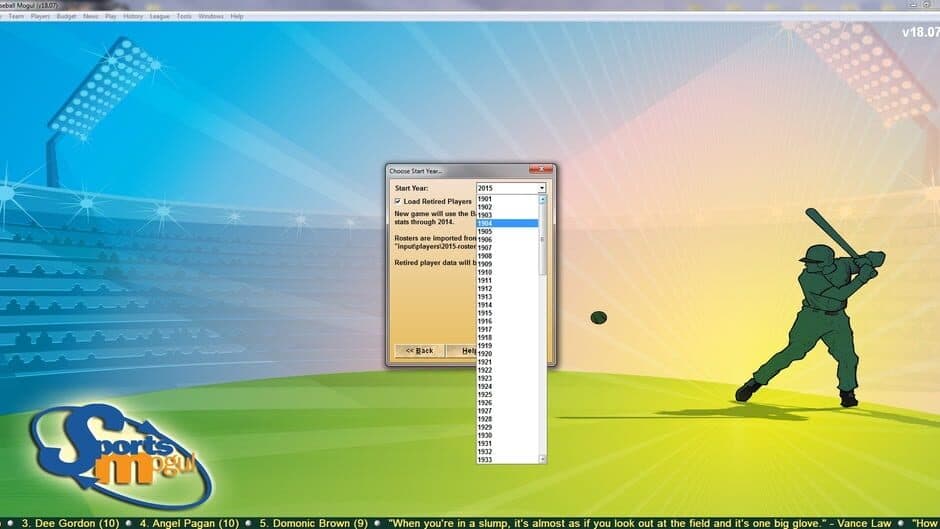This screenshot has width=940, height=529.
Task: Select year 1901 from the list
Action: click(x=507, y=198)
